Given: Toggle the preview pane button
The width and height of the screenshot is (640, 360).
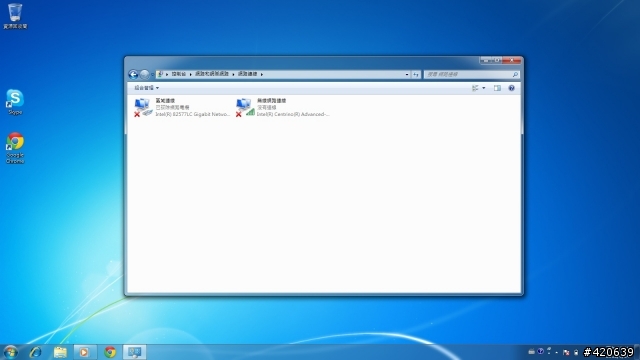Looking at the screenshot, I should 497,88.
